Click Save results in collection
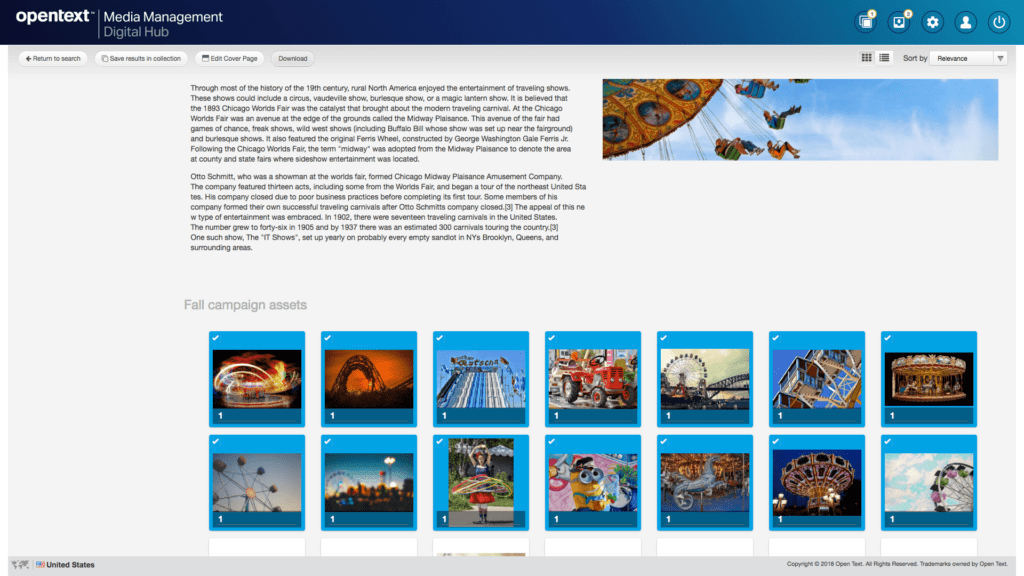The height and width of the screenshot is (576, 1024). [x=141, y=58]
